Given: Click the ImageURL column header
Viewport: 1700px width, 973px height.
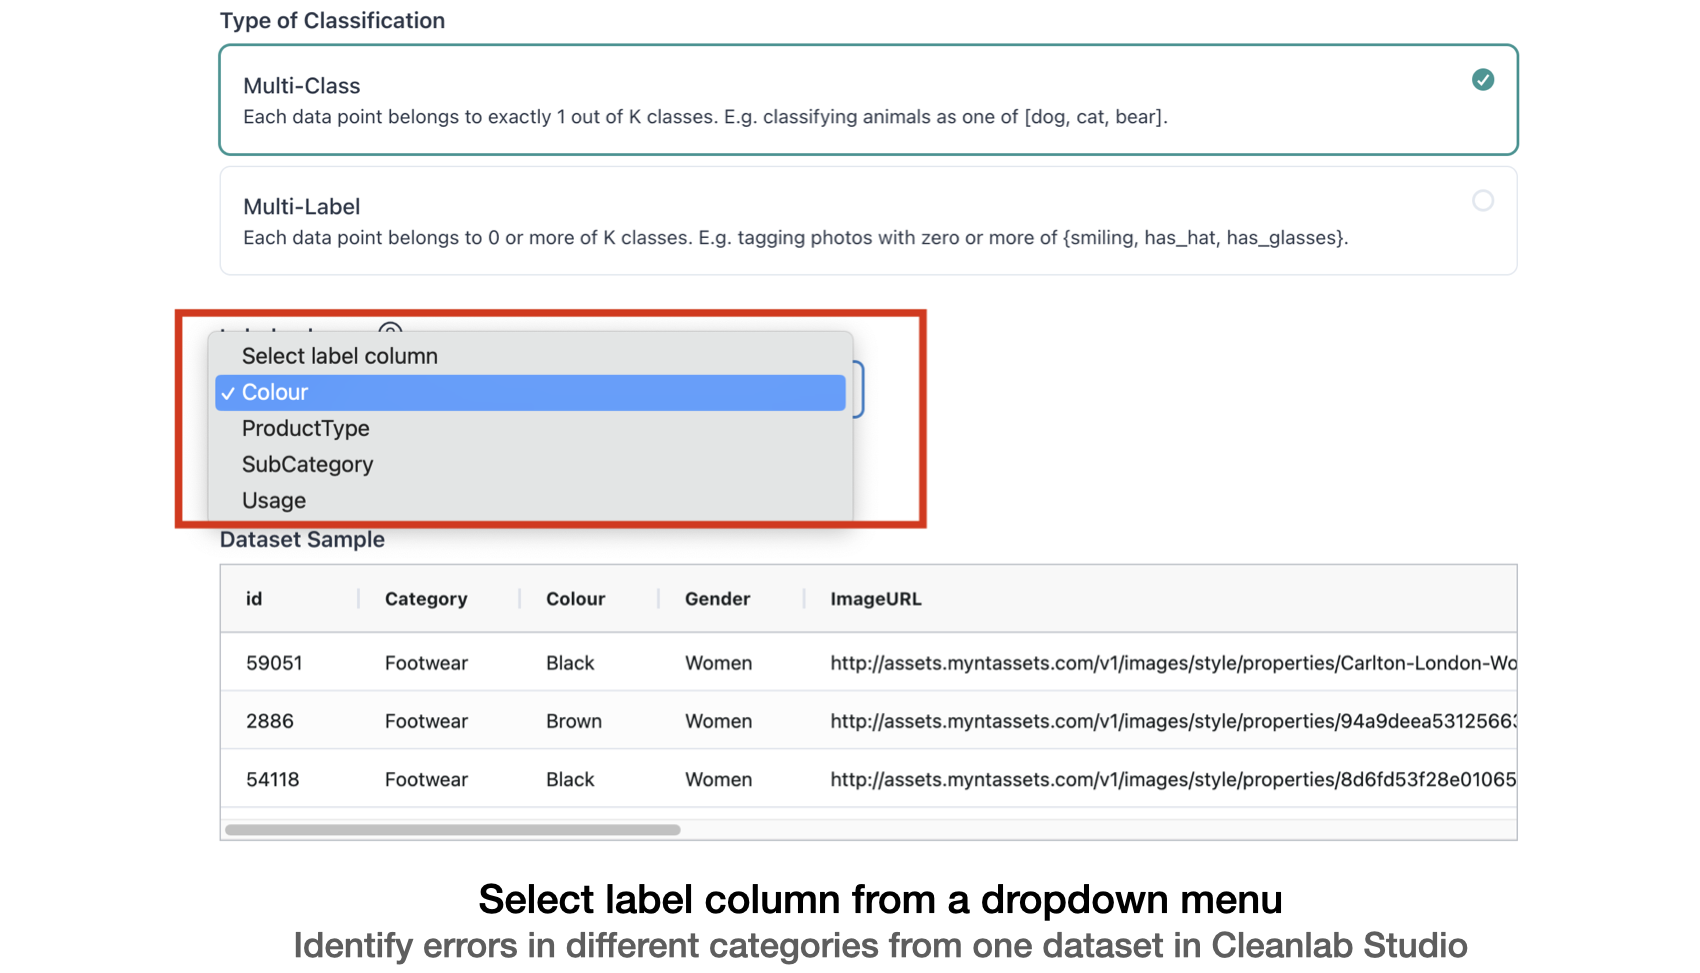Looking at the screenshot, I should (876, 599).
